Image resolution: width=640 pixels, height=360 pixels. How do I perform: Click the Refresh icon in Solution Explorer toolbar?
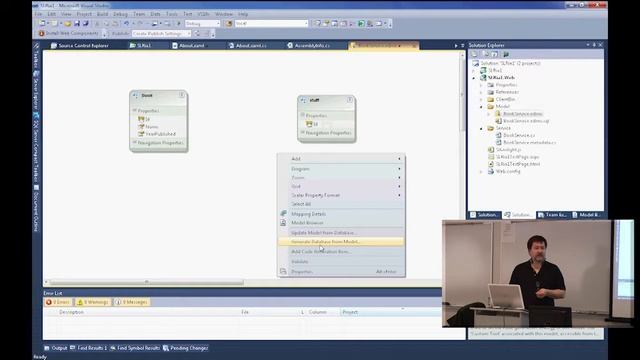[495, 54]
